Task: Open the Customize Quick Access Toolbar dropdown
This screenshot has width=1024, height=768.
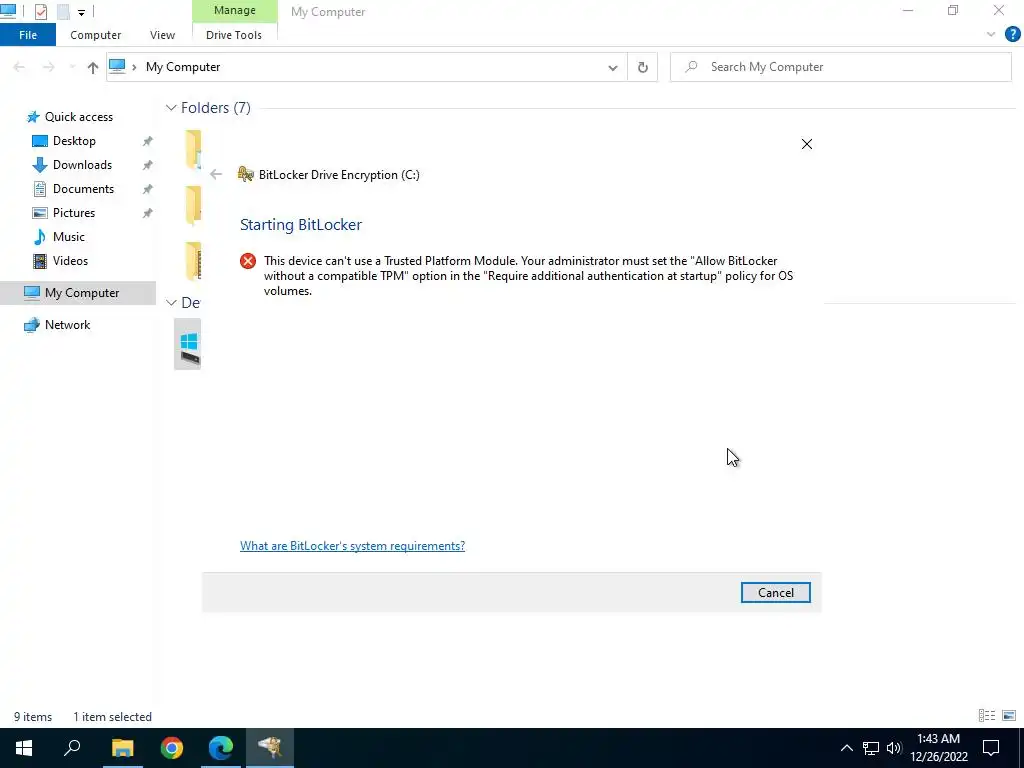Action: pyautogui.click(x=81, y=12)
